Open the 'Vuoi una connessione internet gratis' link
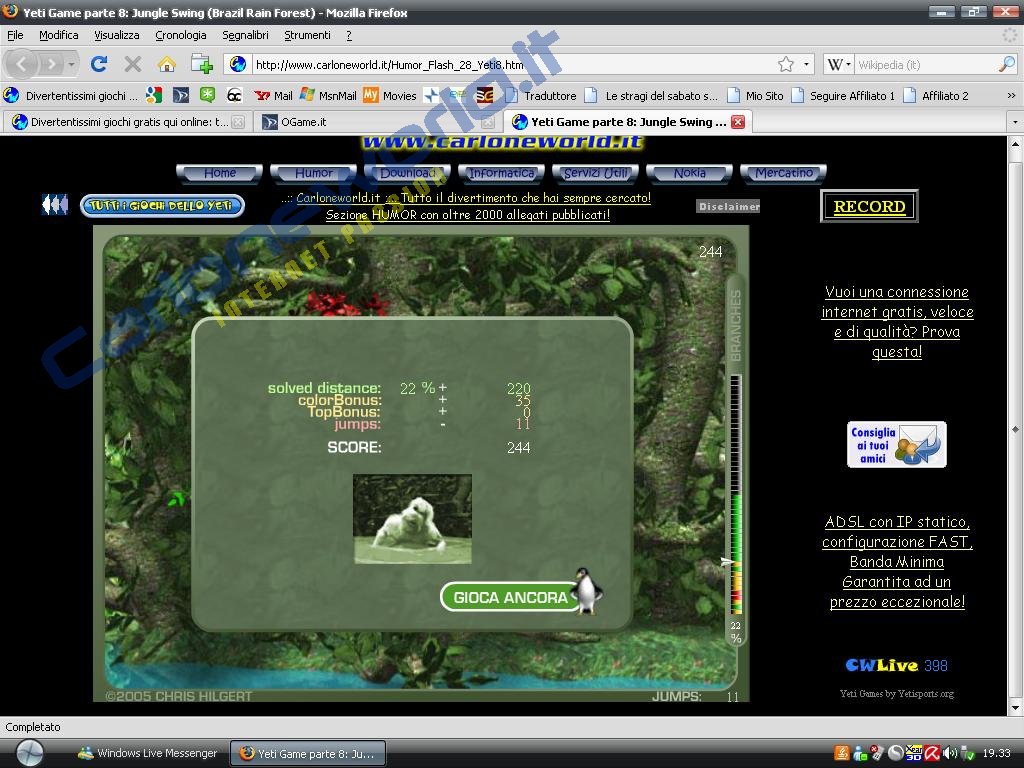Image resolution: width=1024 pixels, height=768 pixels. tap(897, 322)
